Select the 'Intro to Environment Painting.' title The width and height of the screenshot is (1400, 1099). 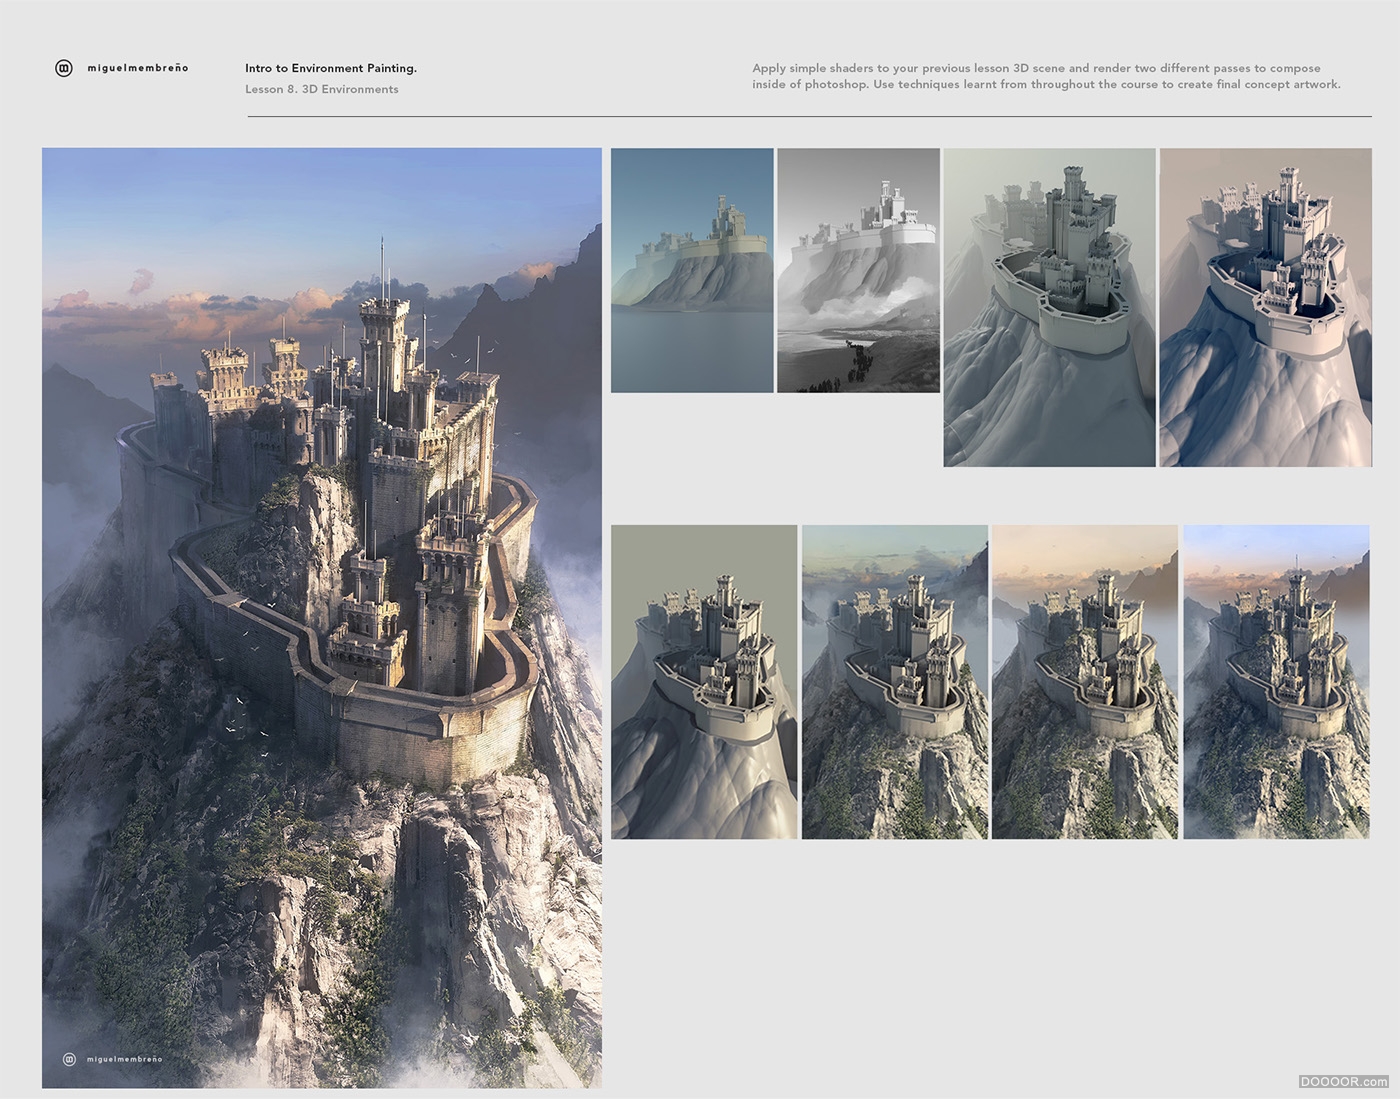pos(331,68)
